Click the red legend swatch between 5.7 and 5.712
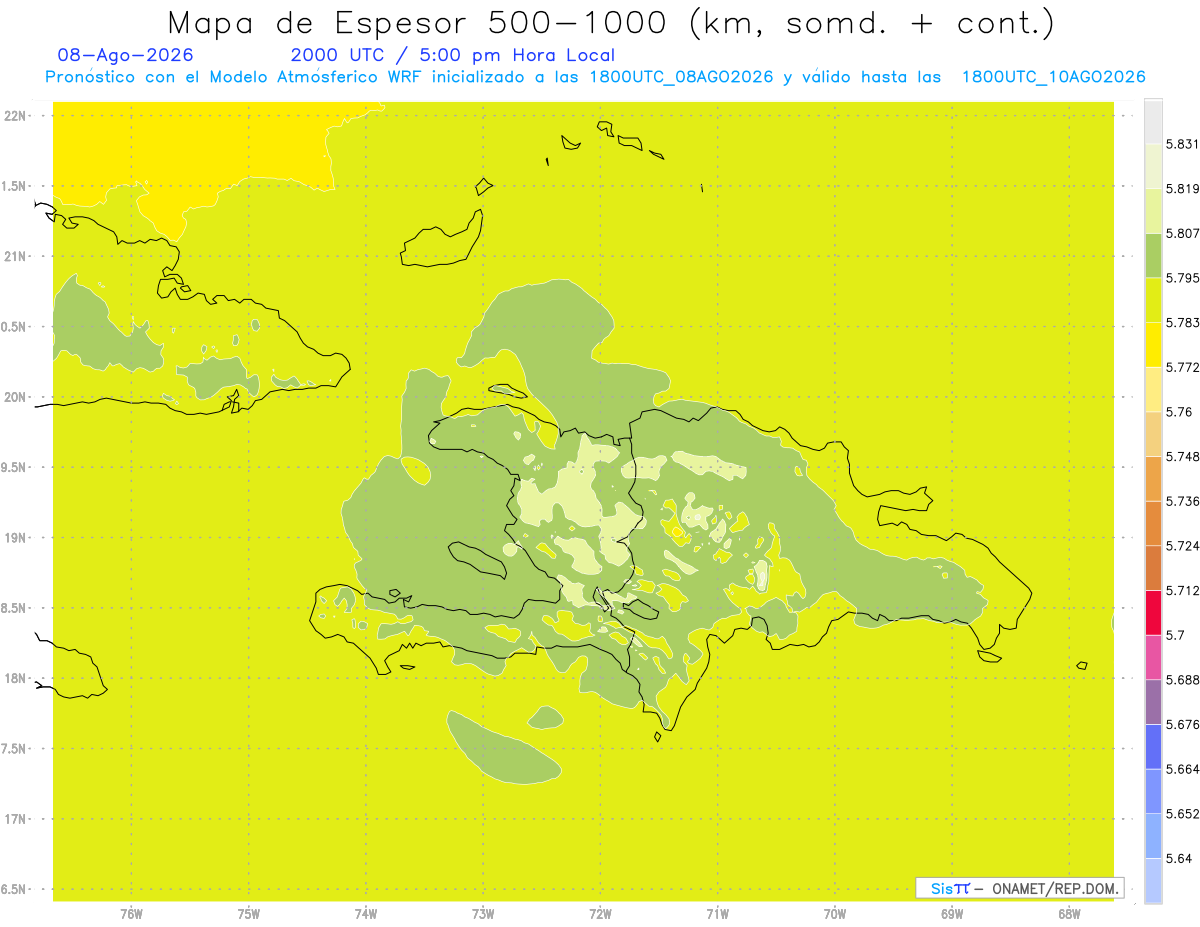The height and width of the screenshot is (927, 1200). pos(1153,612)
